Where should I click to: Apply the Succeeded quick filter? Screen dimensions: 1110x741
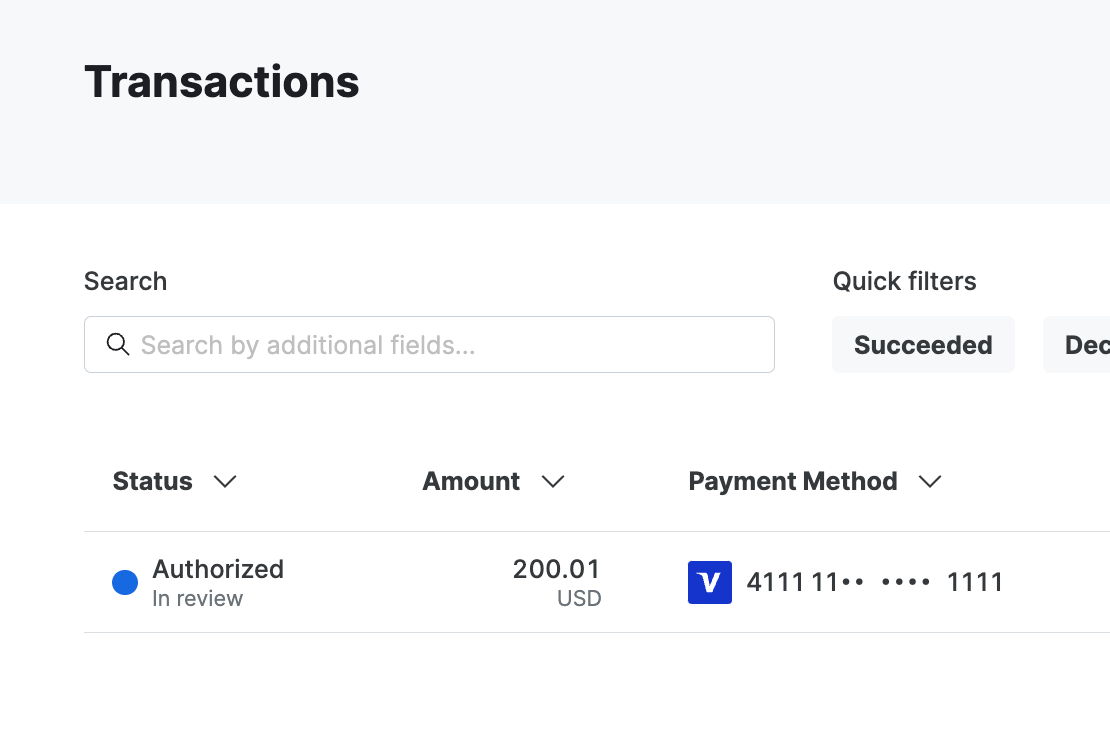923,344
